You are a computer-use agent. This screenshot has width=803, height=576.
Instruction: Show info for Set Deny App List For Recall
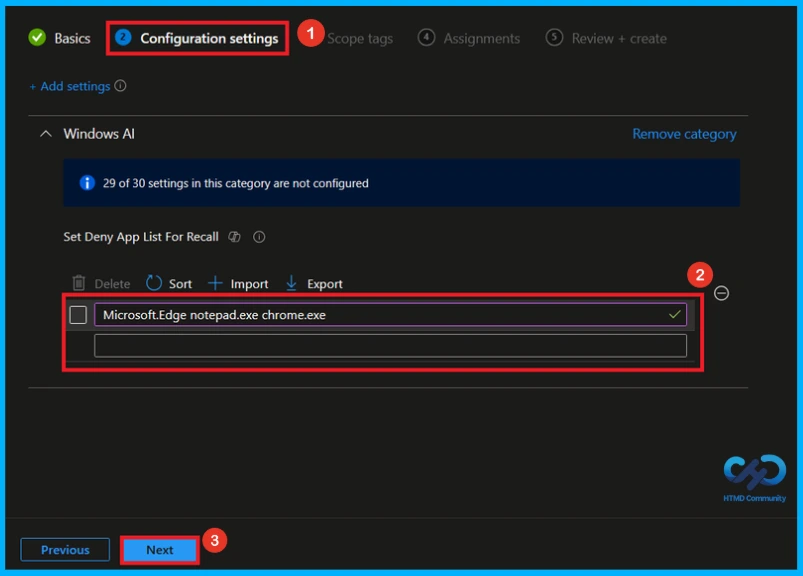259,237
